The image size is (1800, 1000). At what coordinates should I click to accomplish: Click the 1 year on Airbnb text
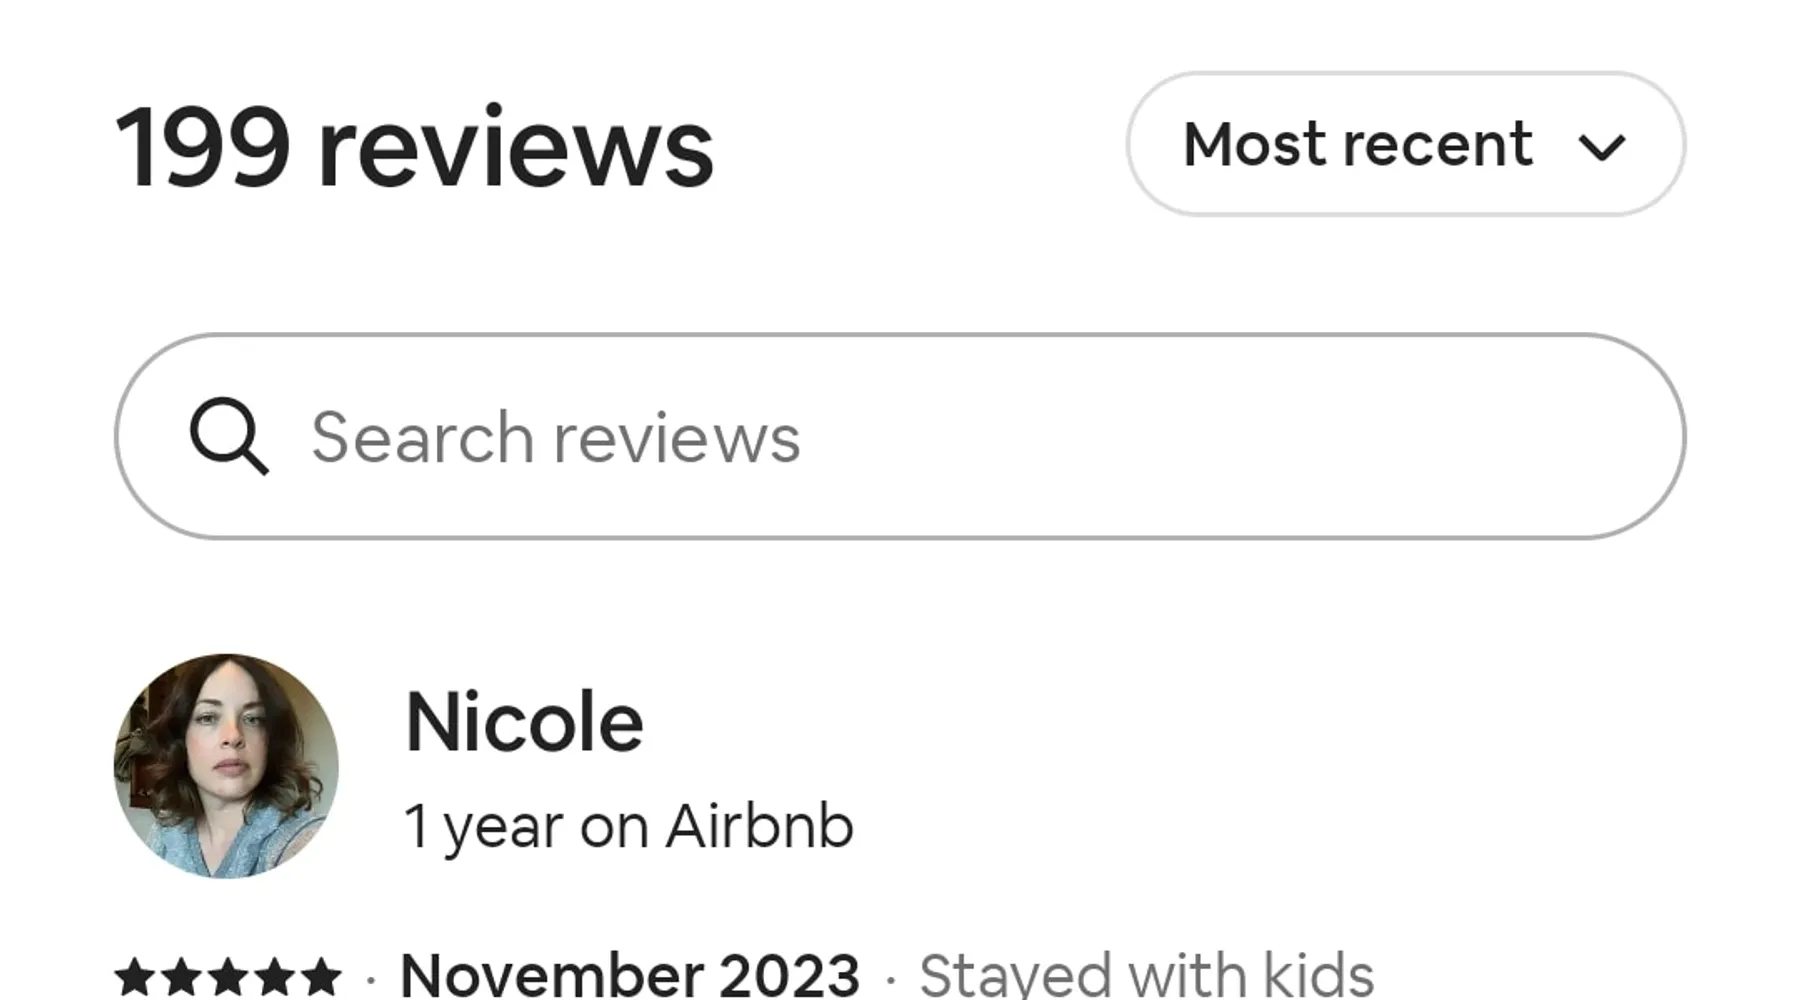[628, 827]
